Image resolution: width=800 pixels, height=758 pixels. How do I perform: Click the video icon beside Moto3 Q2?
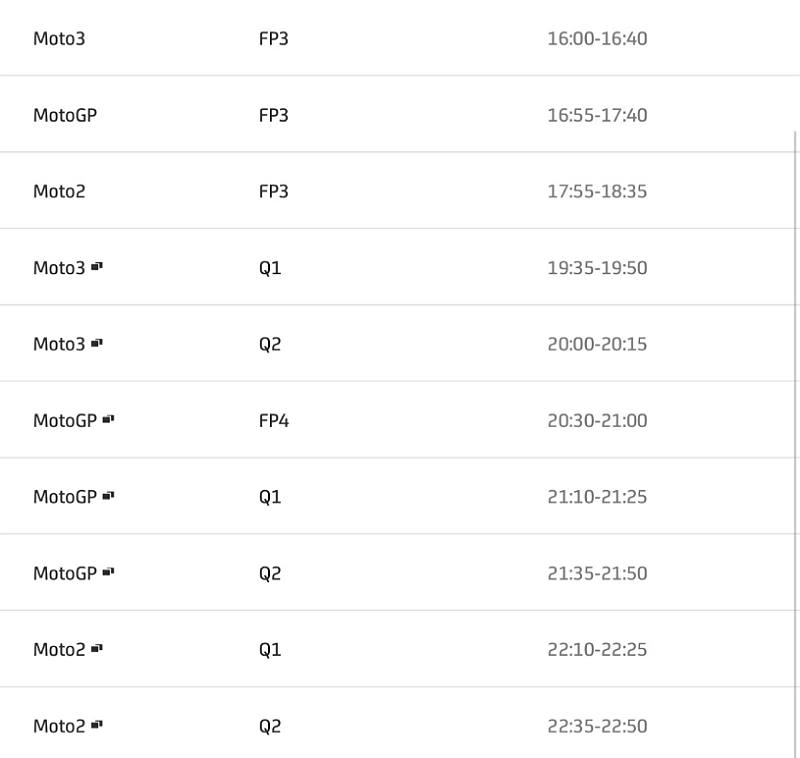tap(97, 343)
